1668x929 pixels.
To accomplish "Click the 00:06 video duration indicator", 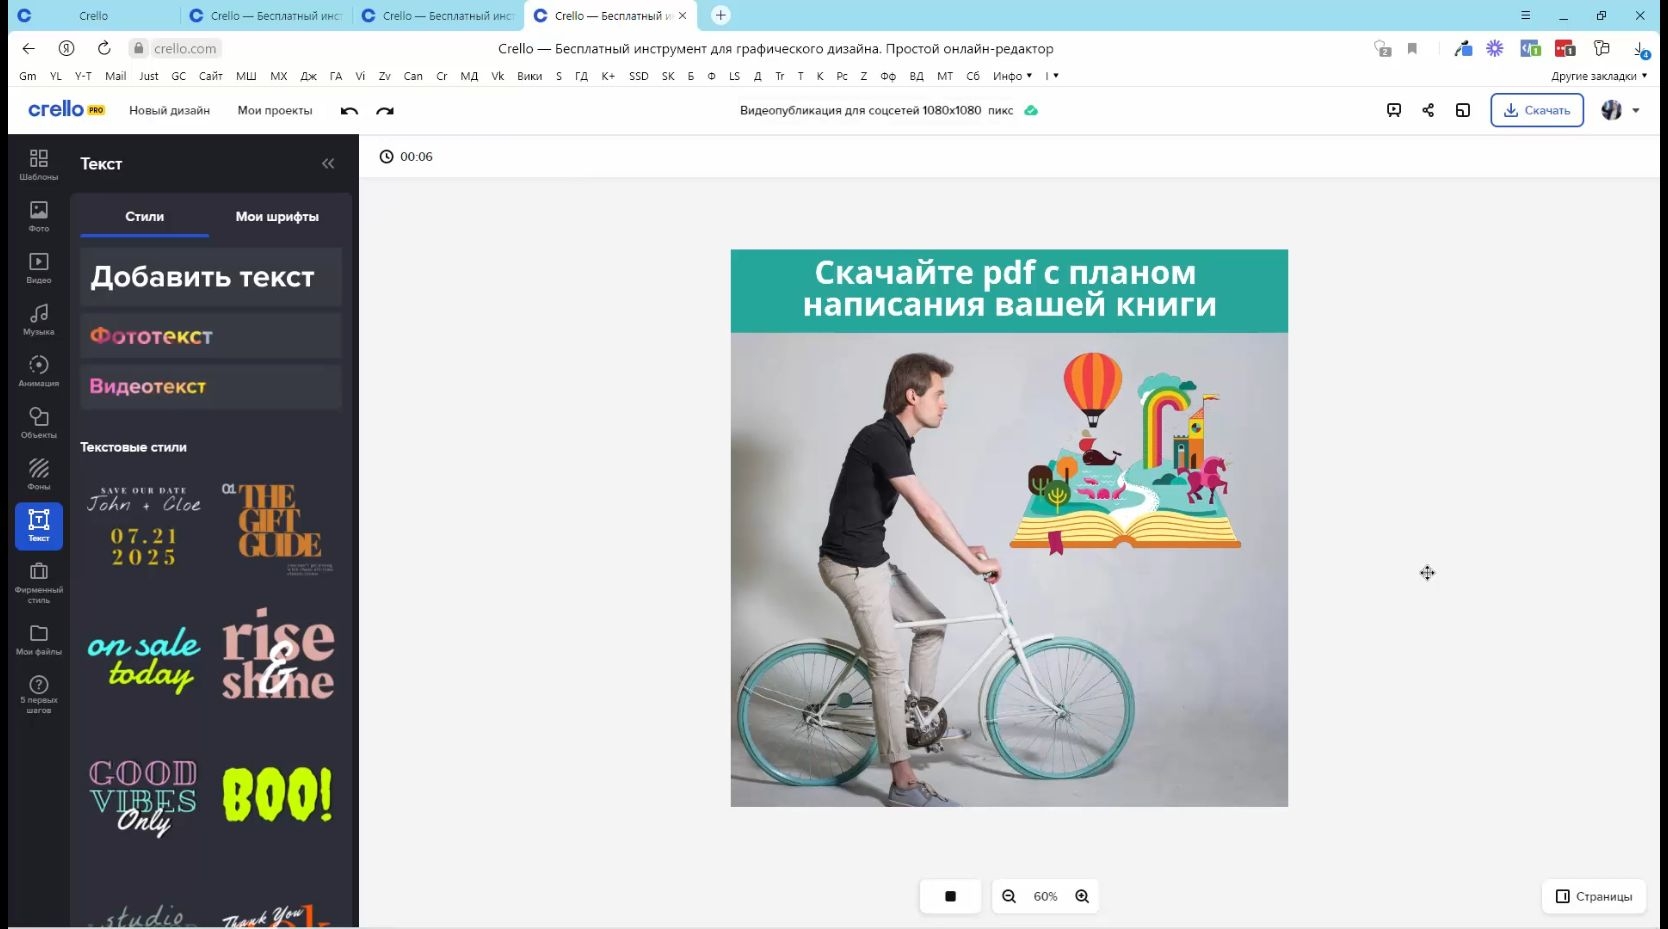I will [x=406, y=156].
